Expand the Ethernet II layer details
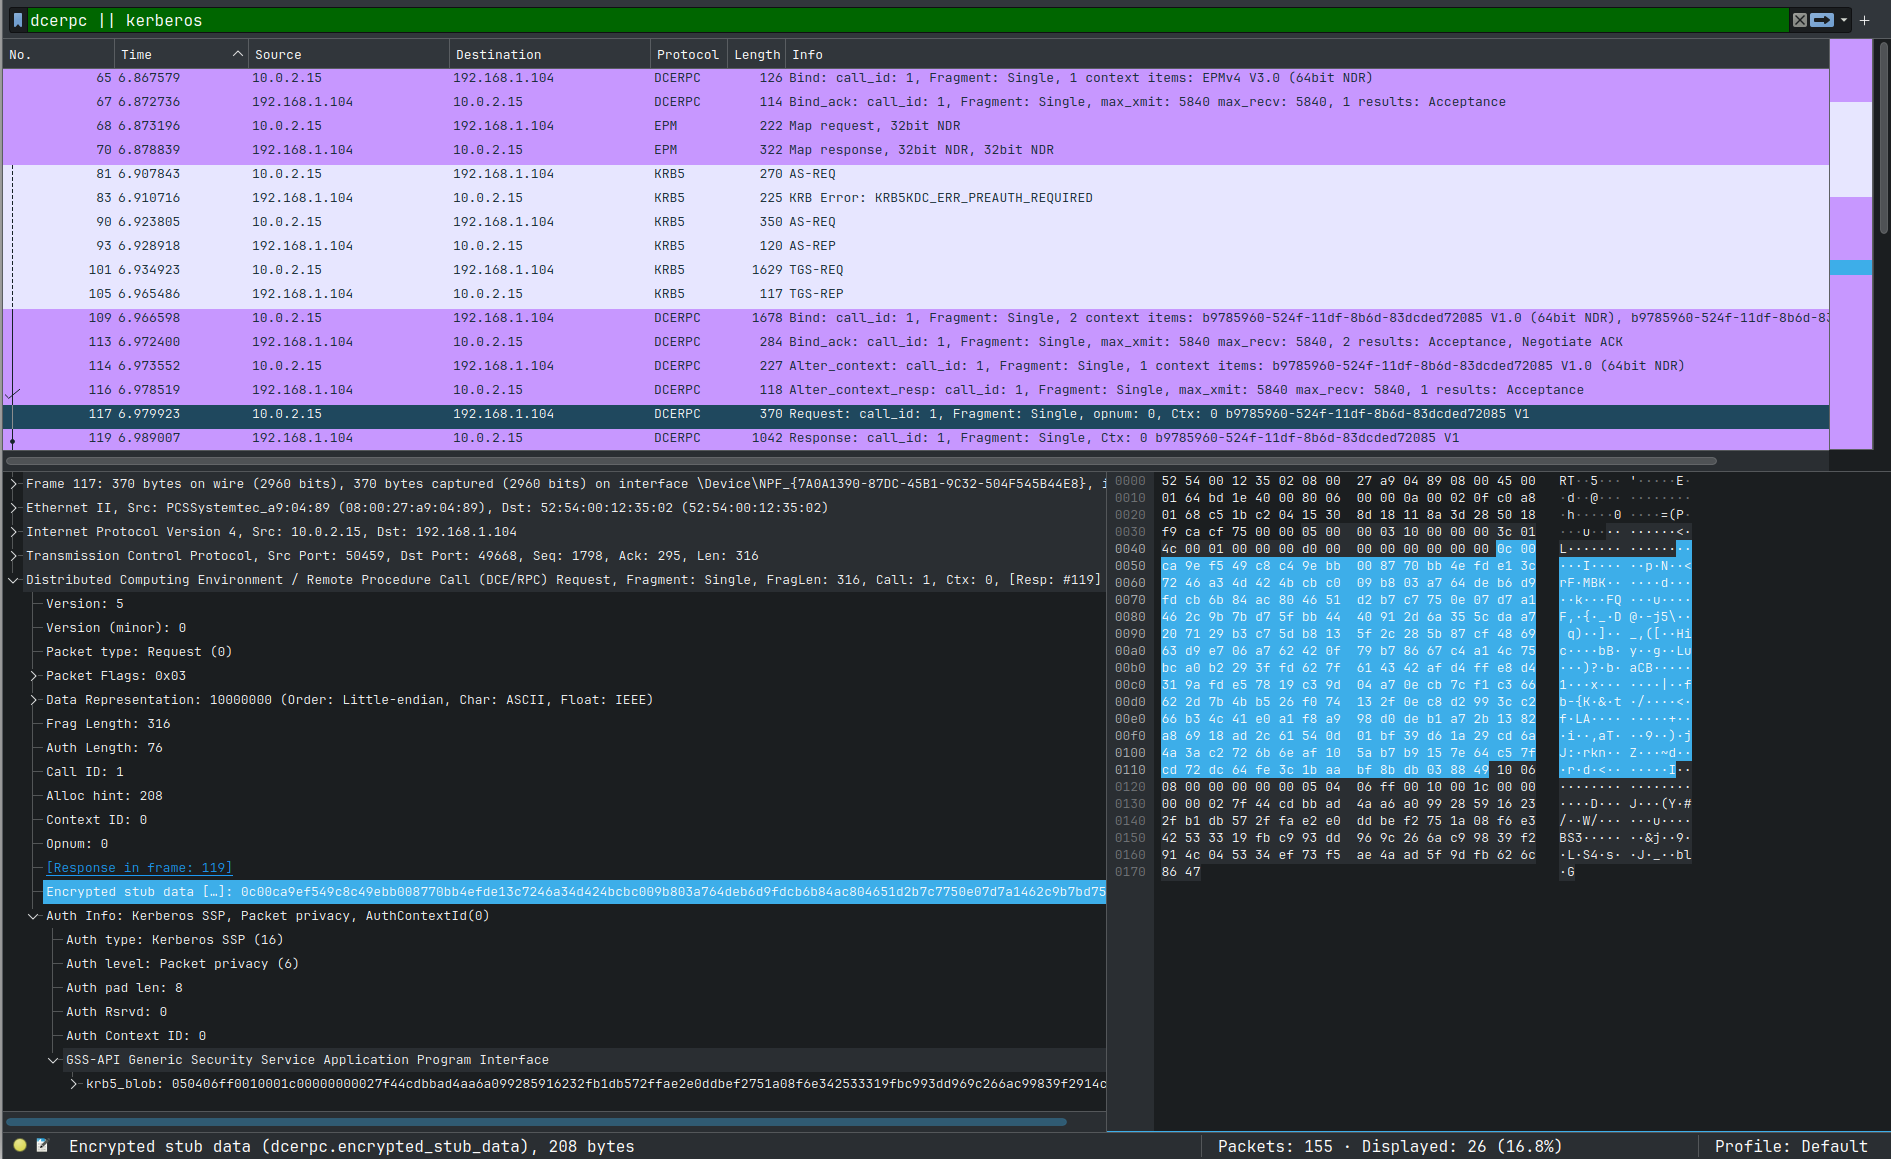This screenshot has height=1159, width=1891. [13, 507]
